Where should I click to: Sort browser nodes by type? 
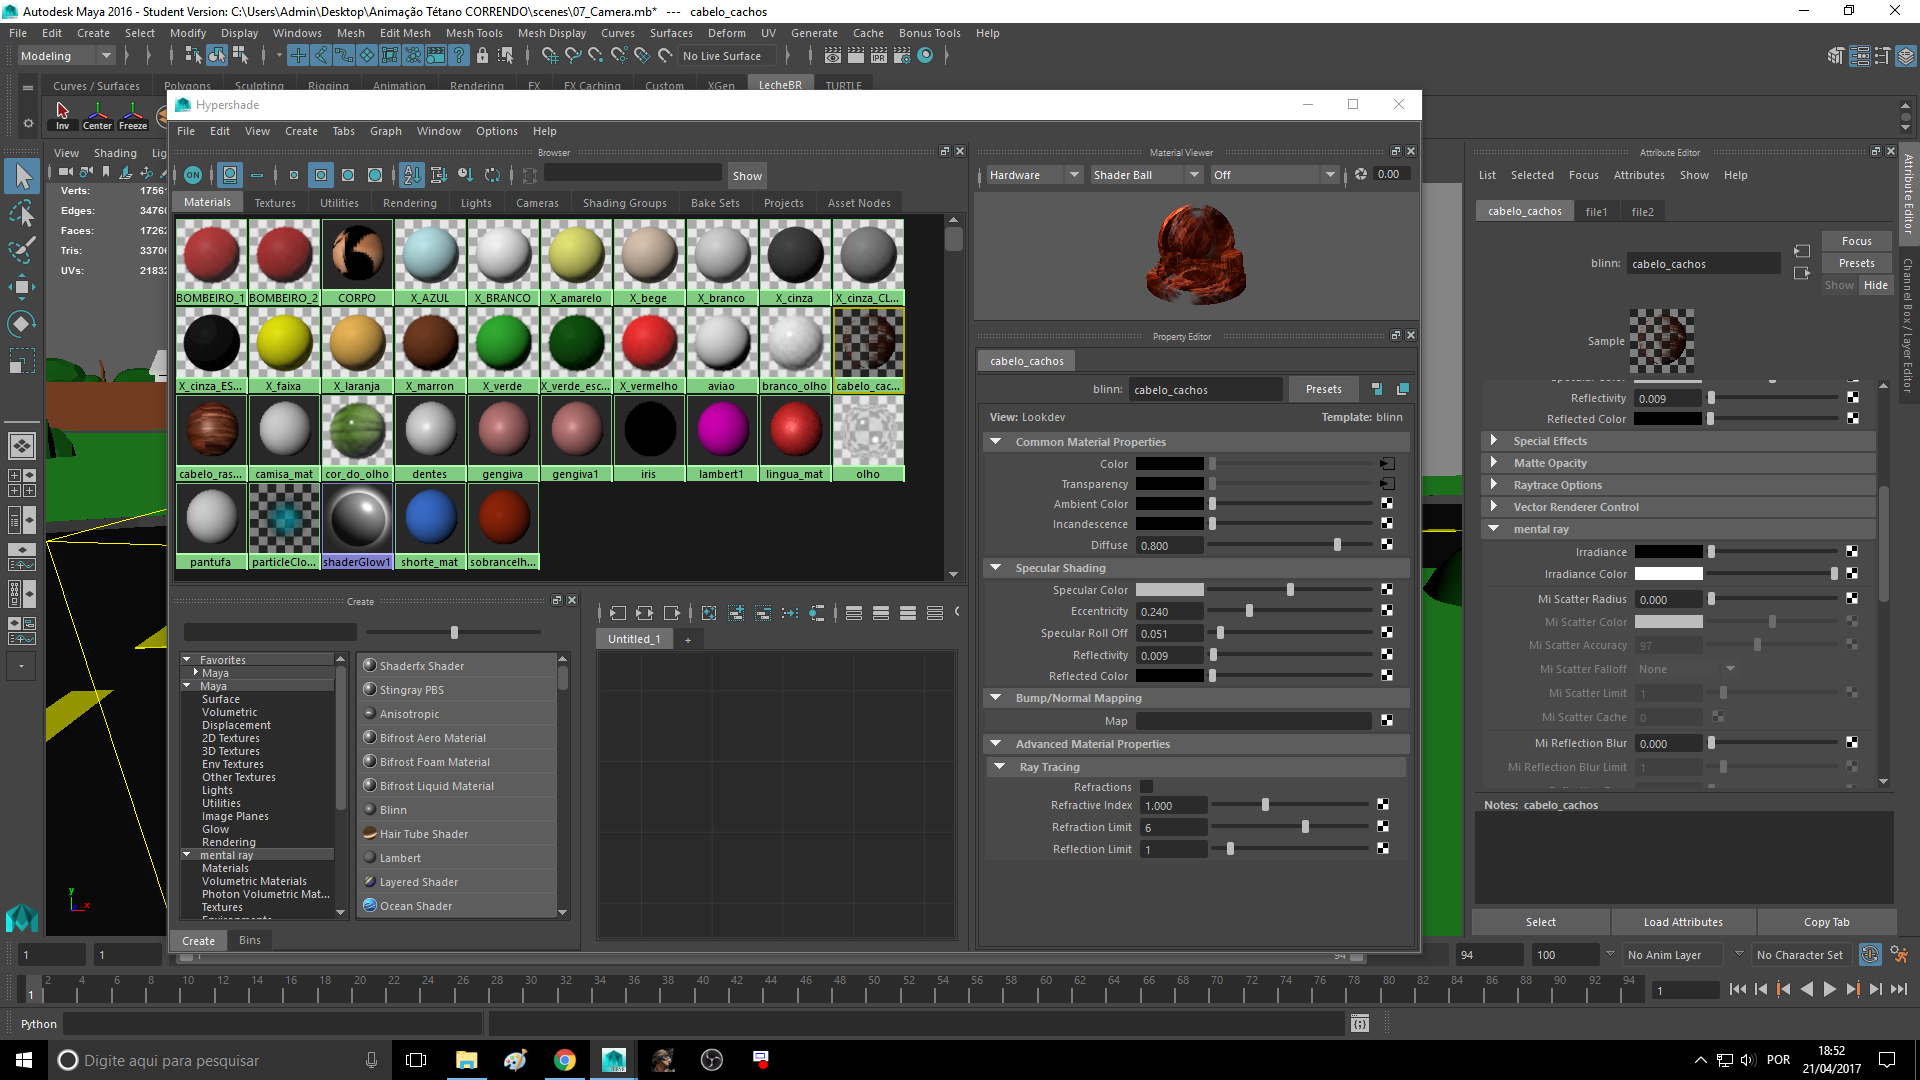pos(438,175)
